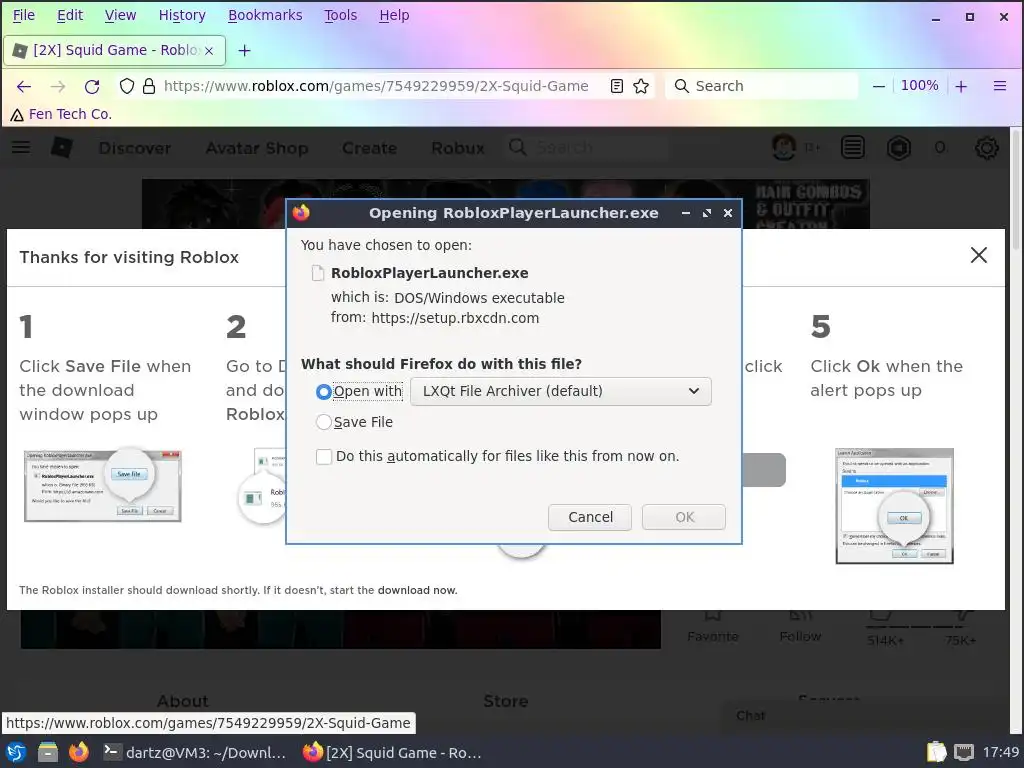Screen dimensions: 1024x768
Task: Launch Firefox from the taskbar quick launch
Action: pos(79,752)
